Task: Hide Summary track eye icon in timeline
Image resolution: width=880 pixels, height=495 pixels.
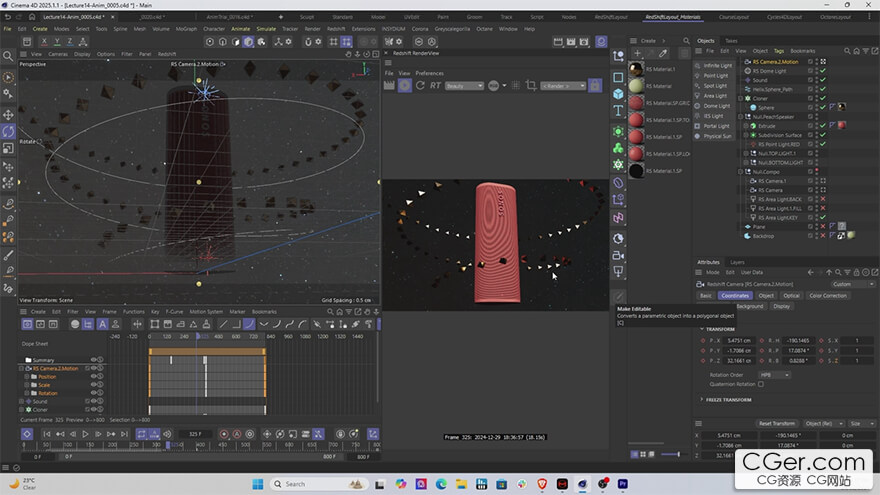Action: 94,360
